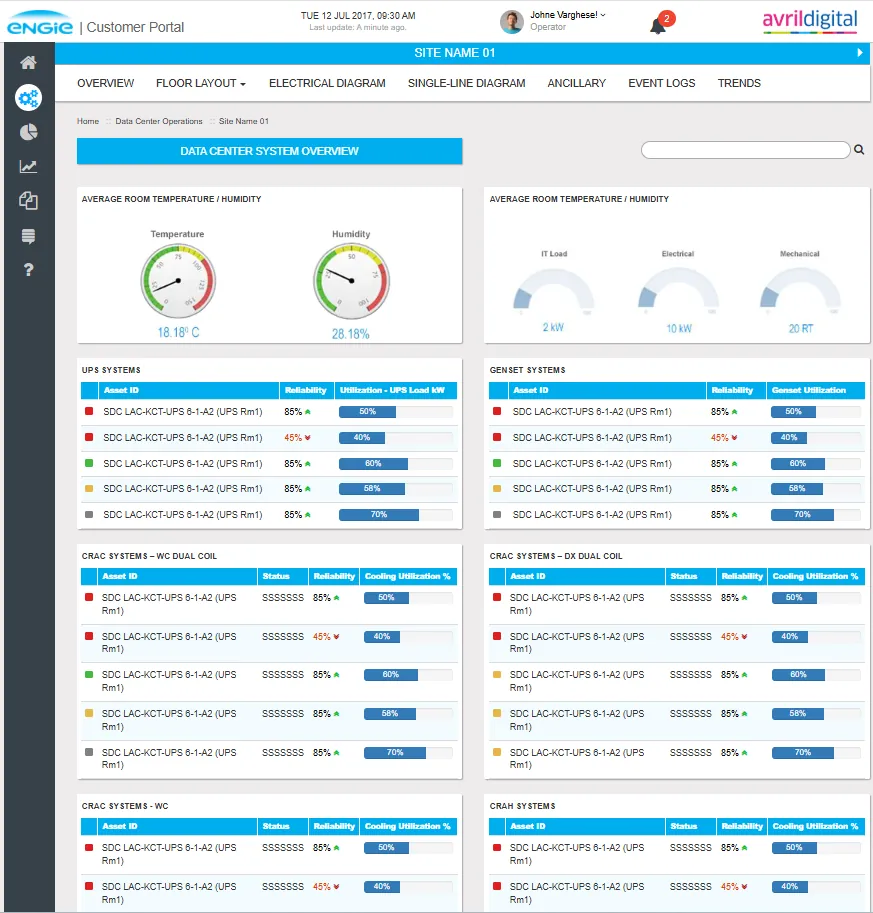This screenshot has width=873, height=913.
Task: Switch to the Overview tab
Action: (x=105, y=83)
